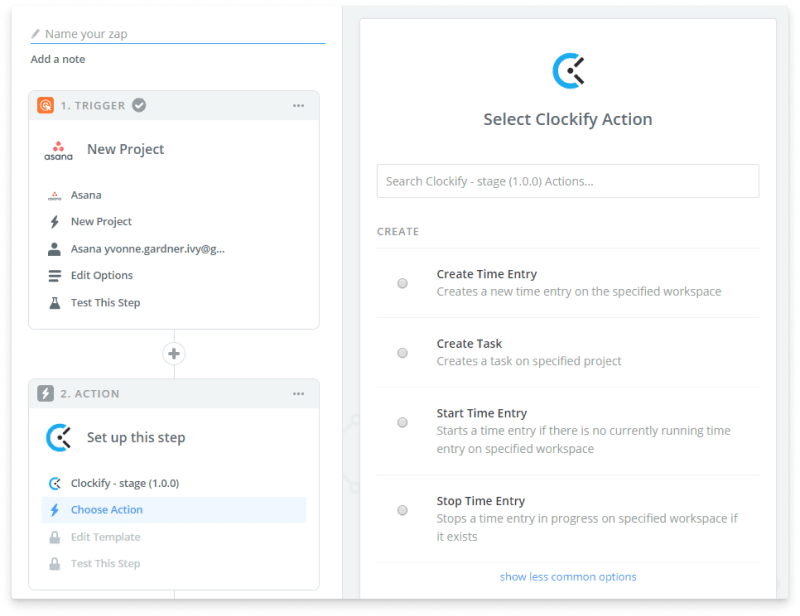This screenshot has height=616, width=800.
Task: Select the Asana app row
Action: (x=173, y=195)
